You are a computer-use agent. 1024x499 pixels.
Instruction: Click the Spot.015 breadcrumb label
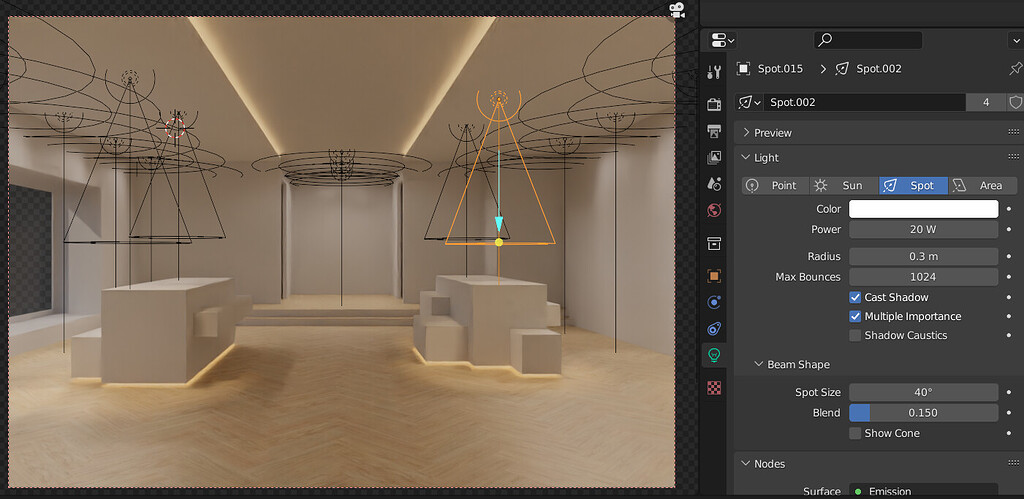[780, 69]
